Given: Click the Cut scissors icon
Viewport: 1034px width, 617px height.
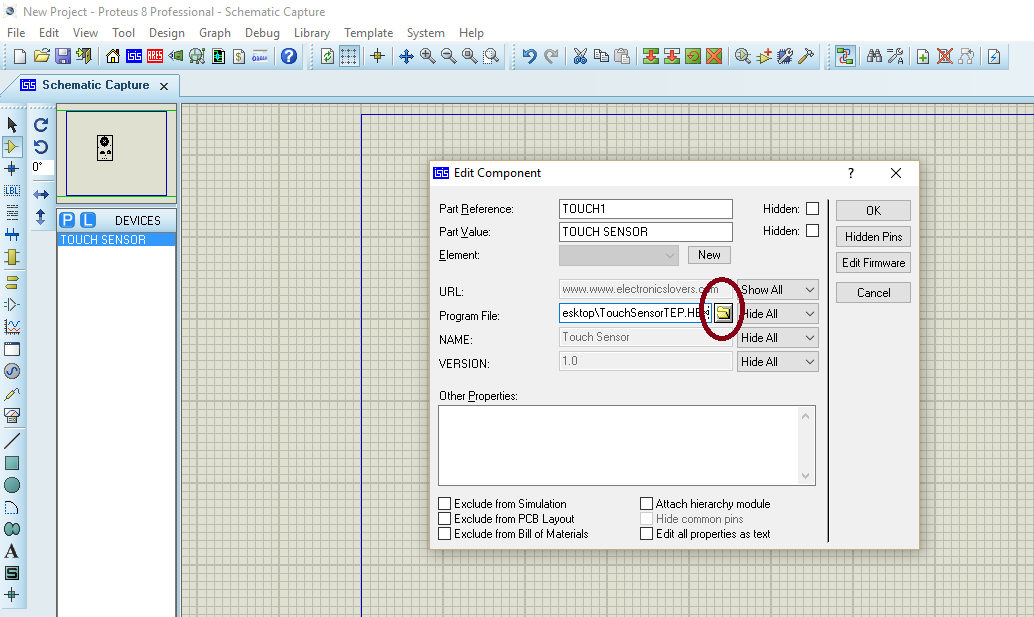Looking at the screenshot, I should point(580,57).
